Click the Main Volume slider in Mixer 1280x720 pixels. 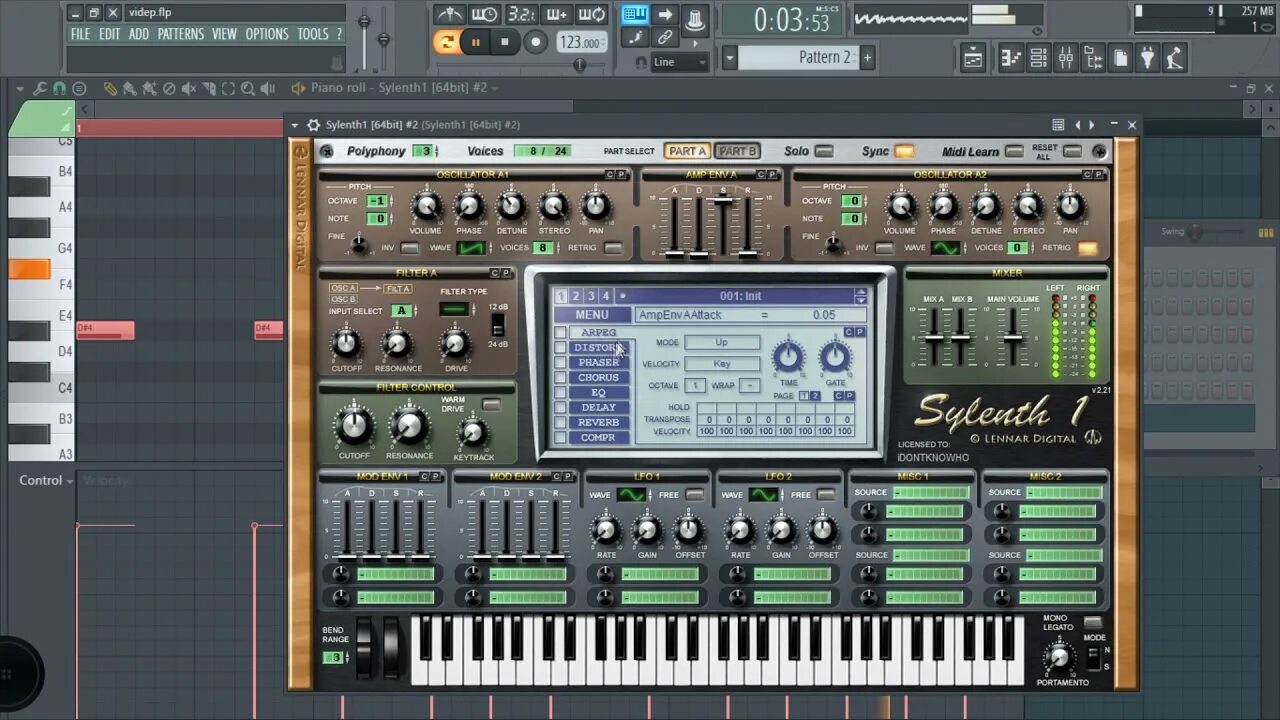point(1014,337)
